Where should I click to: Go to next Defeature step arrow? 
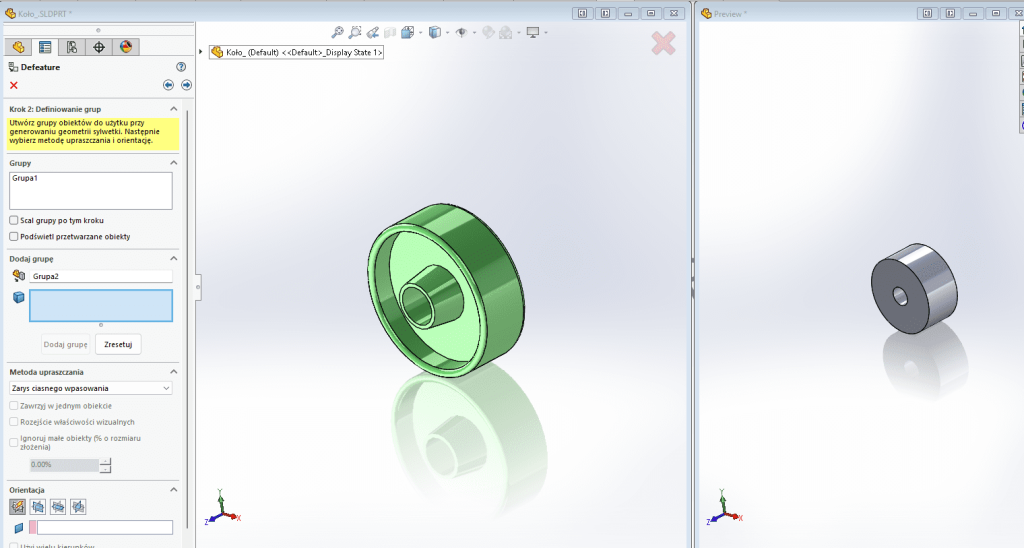click(186, 85)
